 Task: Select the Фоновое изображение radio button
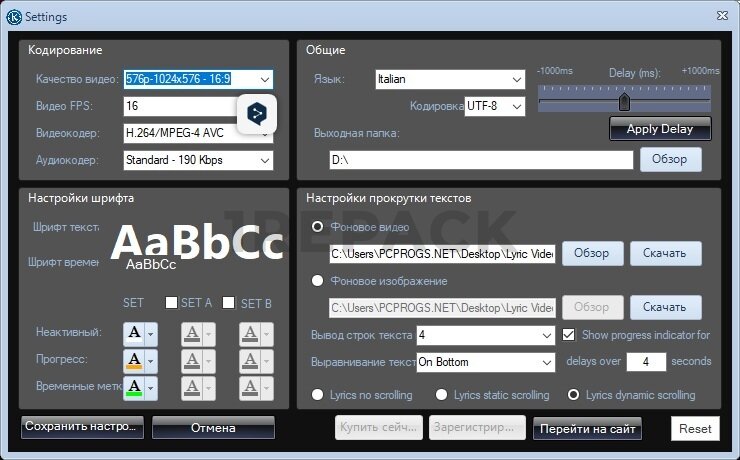318,281
